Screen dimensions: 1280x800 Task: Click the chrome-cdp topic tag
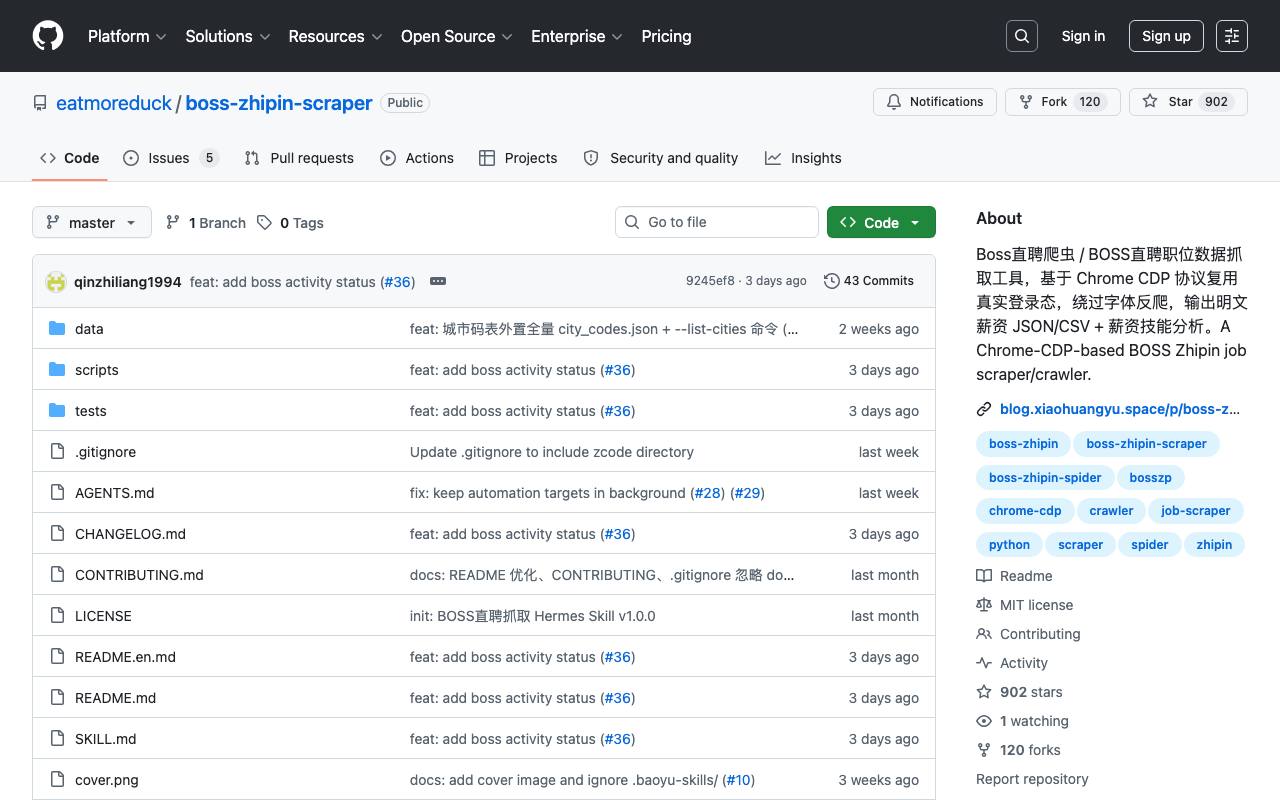[1025, 511]
